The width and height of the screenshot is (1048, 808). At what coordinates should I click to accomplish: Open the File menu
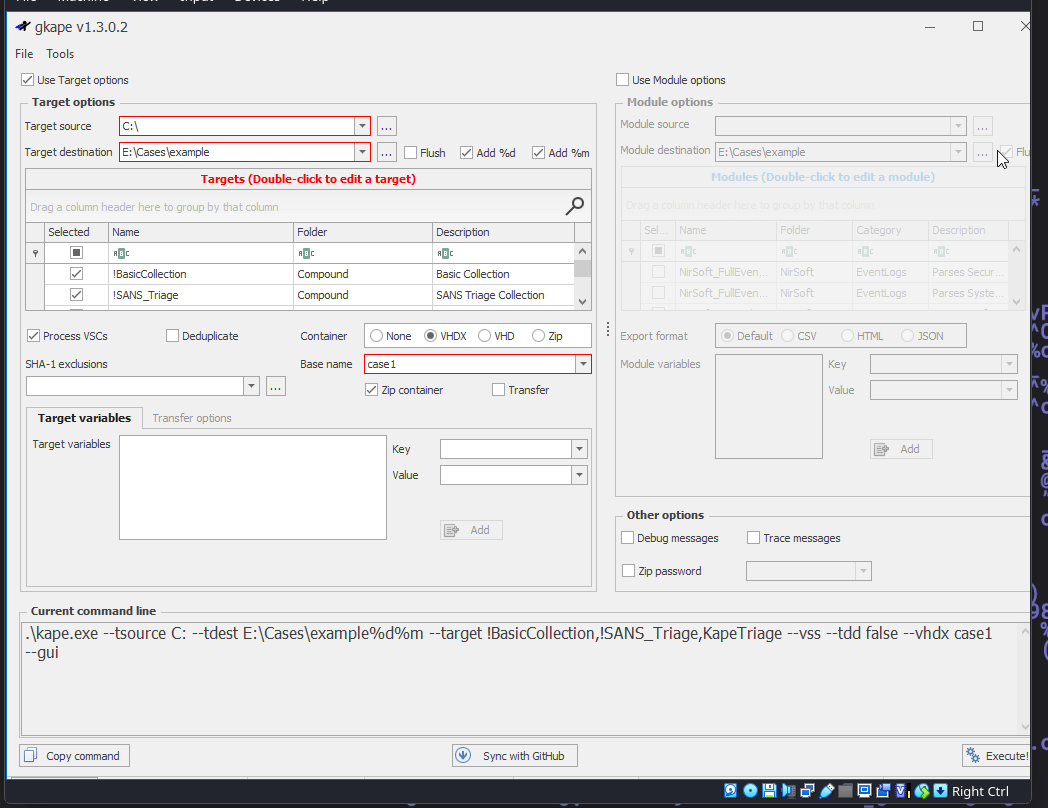point(24,54)
